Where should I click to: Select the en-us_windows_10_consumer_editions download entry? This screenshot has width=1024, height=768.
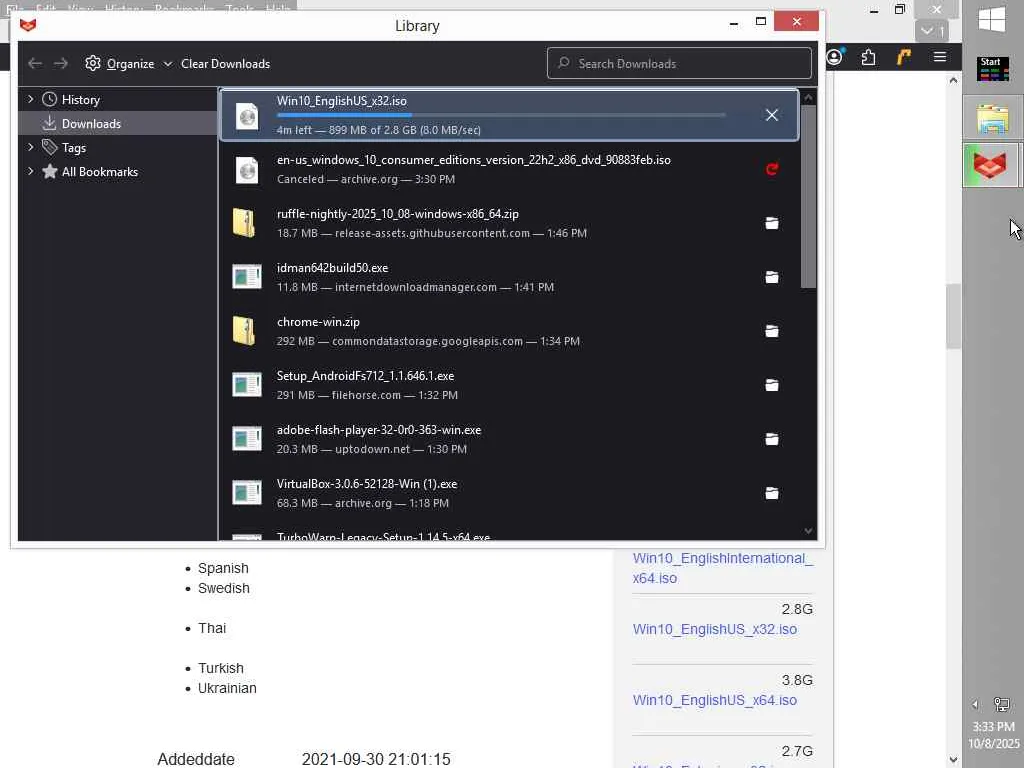(x=509, y=169)
